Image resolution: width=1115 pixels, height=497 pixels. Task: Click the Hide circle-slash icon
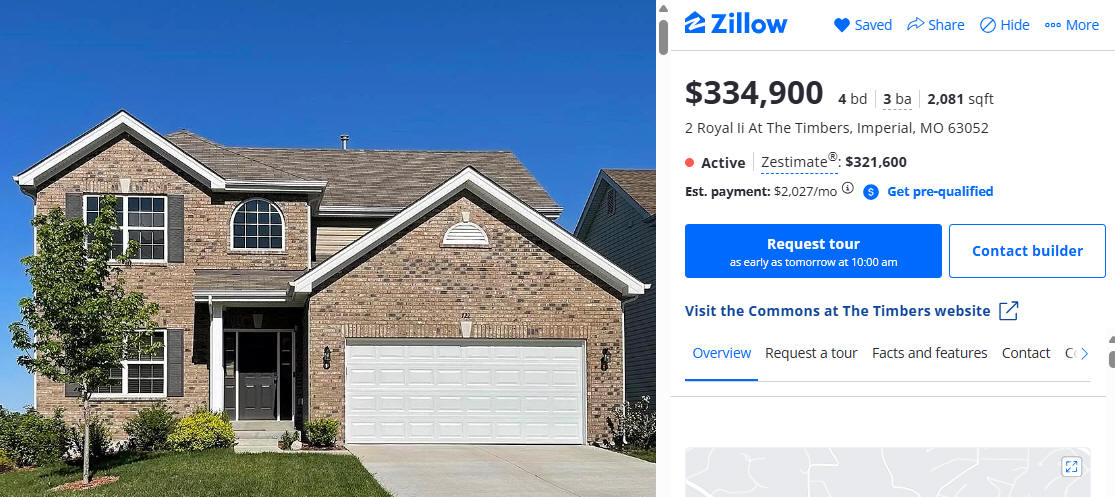tap(988, 25)
